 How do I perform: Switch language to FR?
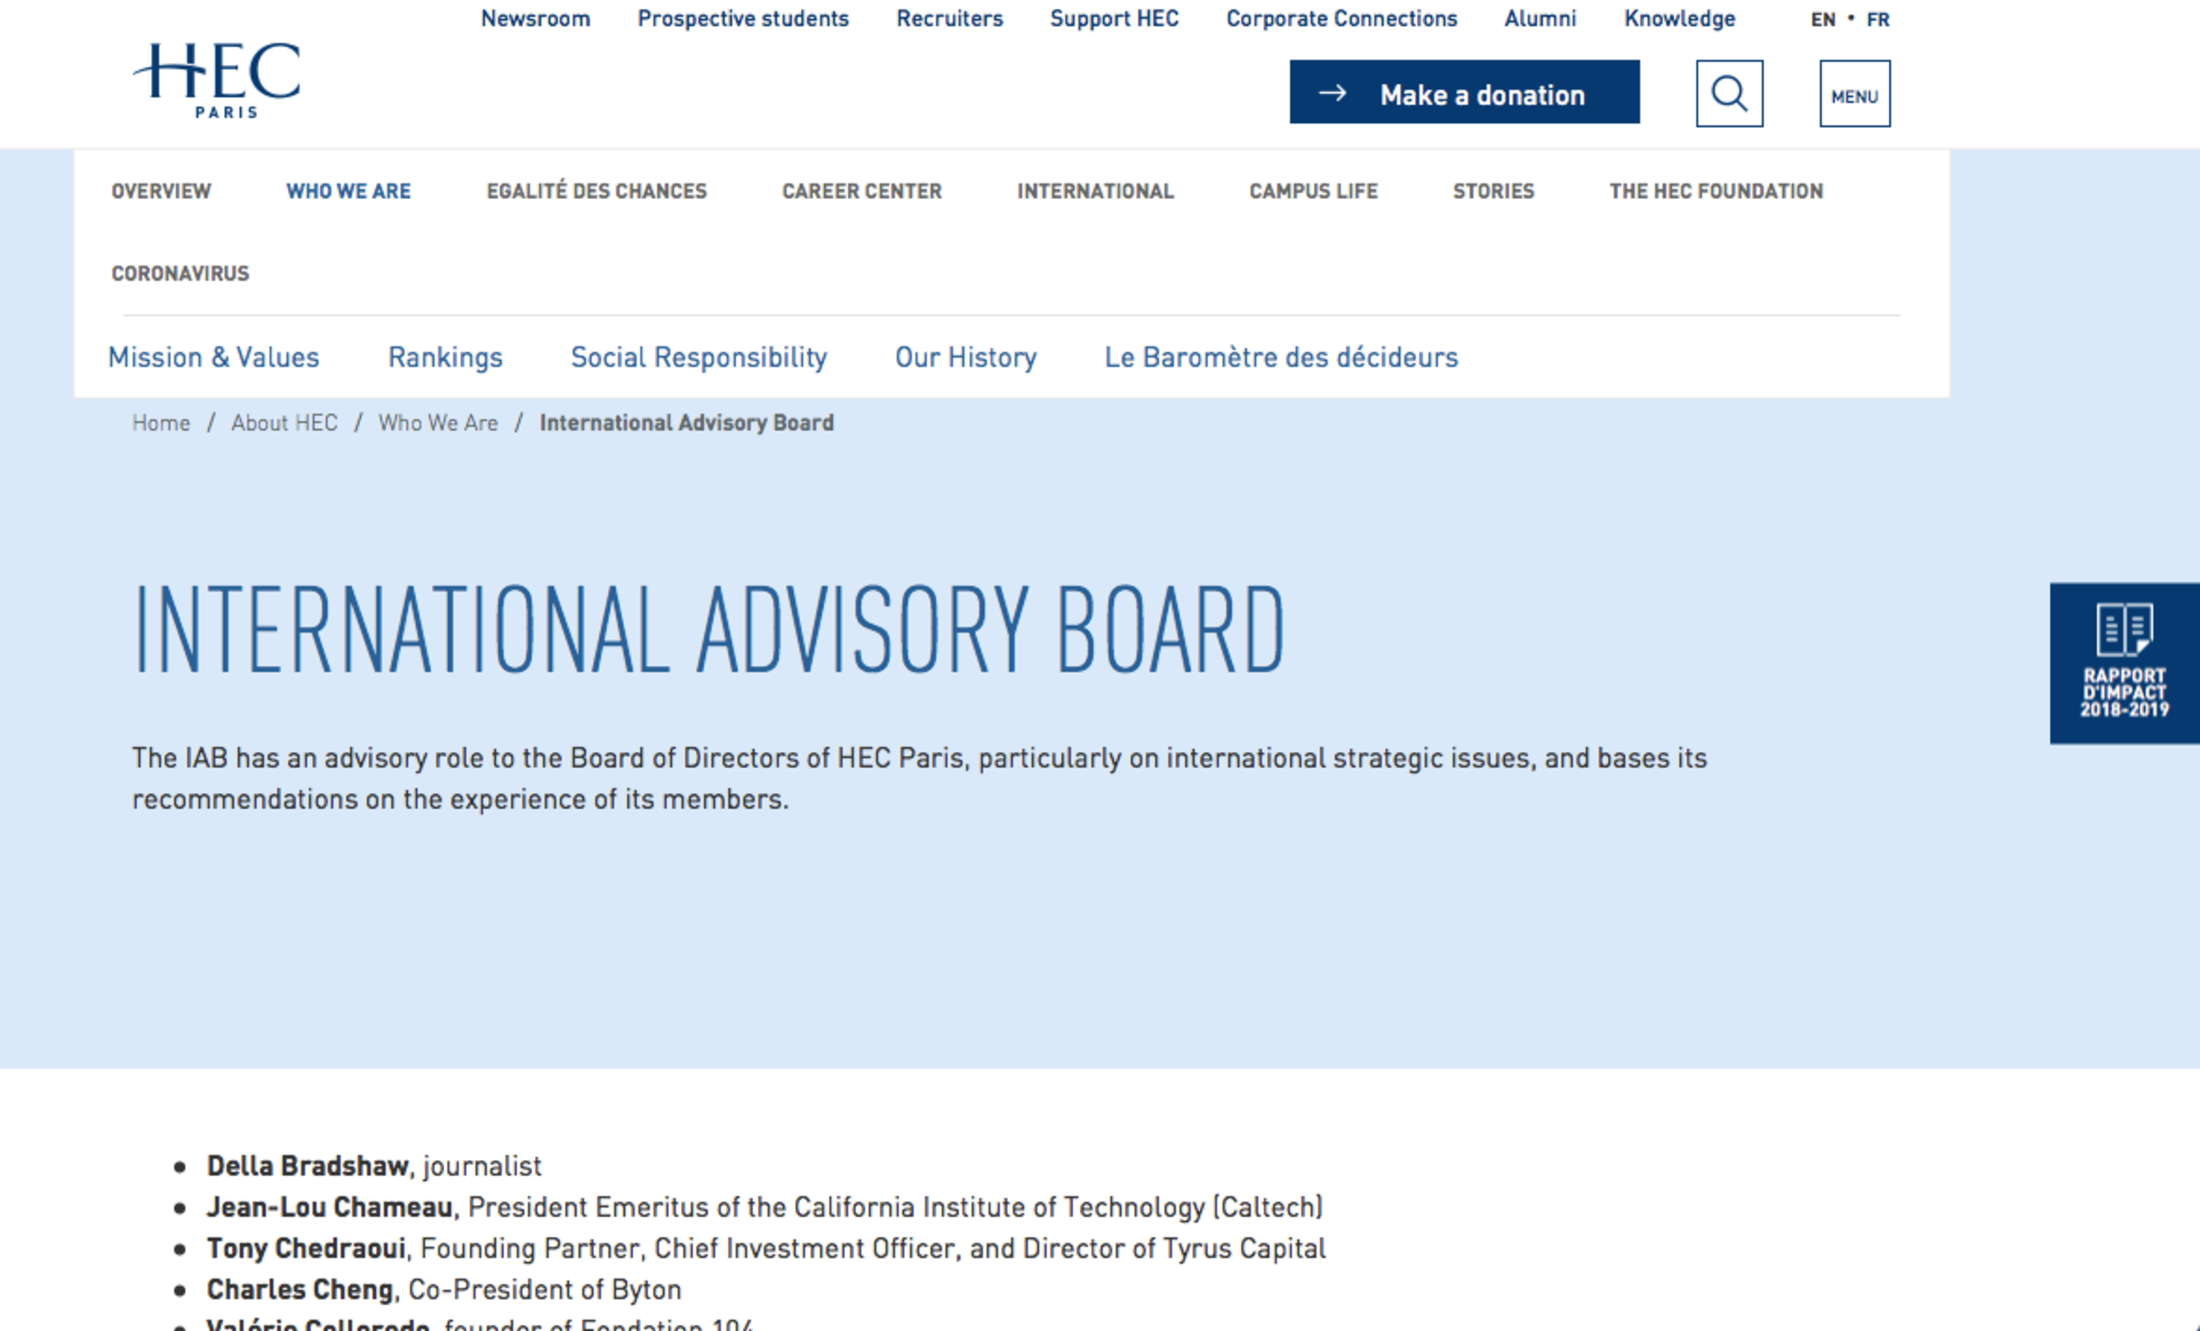tap(1878, 19)
